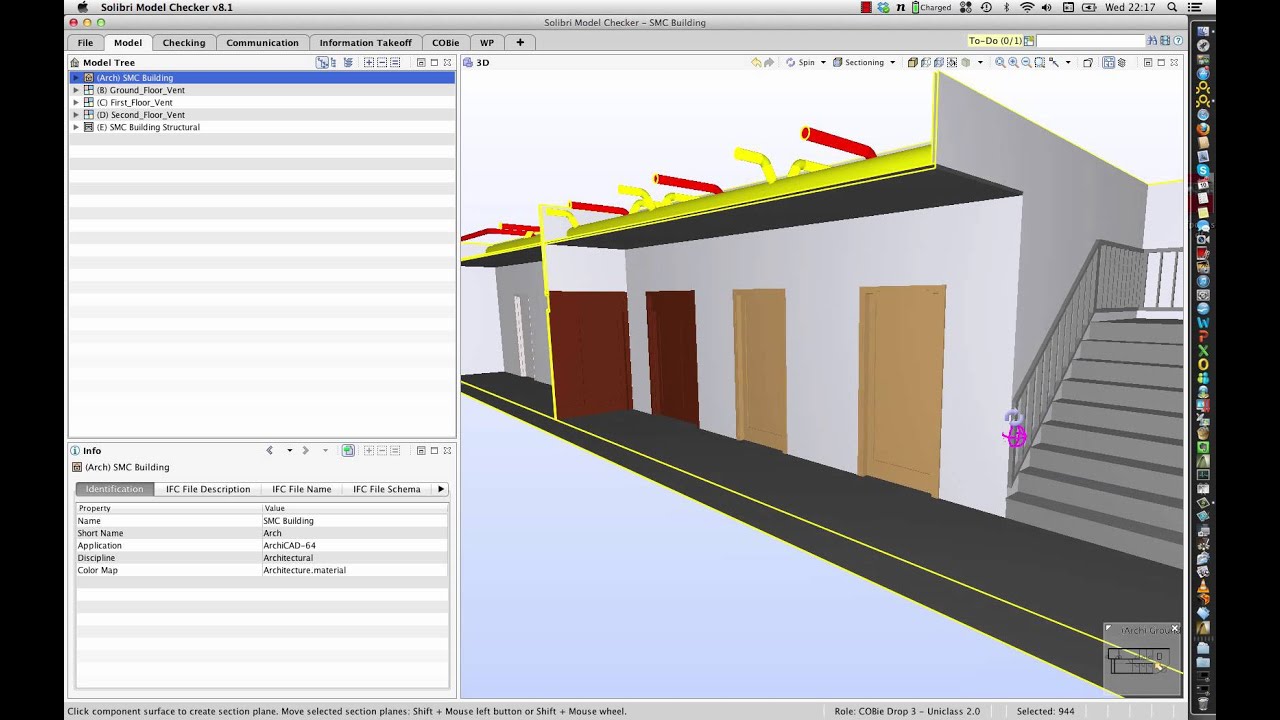The image size is (1280, 720).
Task: Switch to the Communication tab
Action: tap(262, 42)
